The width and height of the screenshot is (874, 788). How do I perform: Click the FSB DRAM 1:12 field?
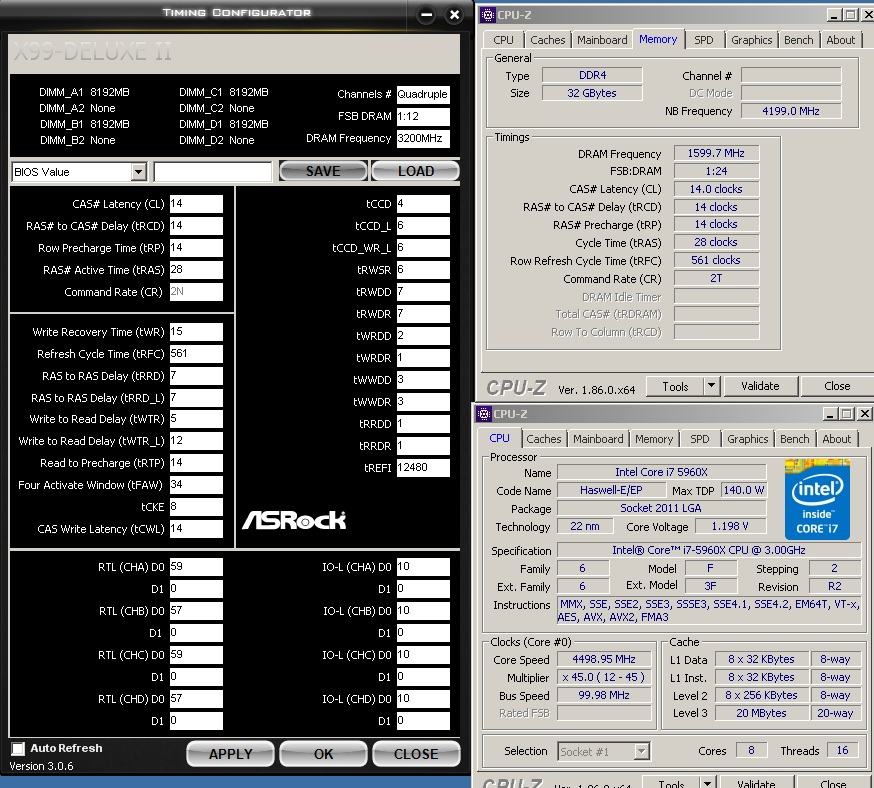pos(423,116)
